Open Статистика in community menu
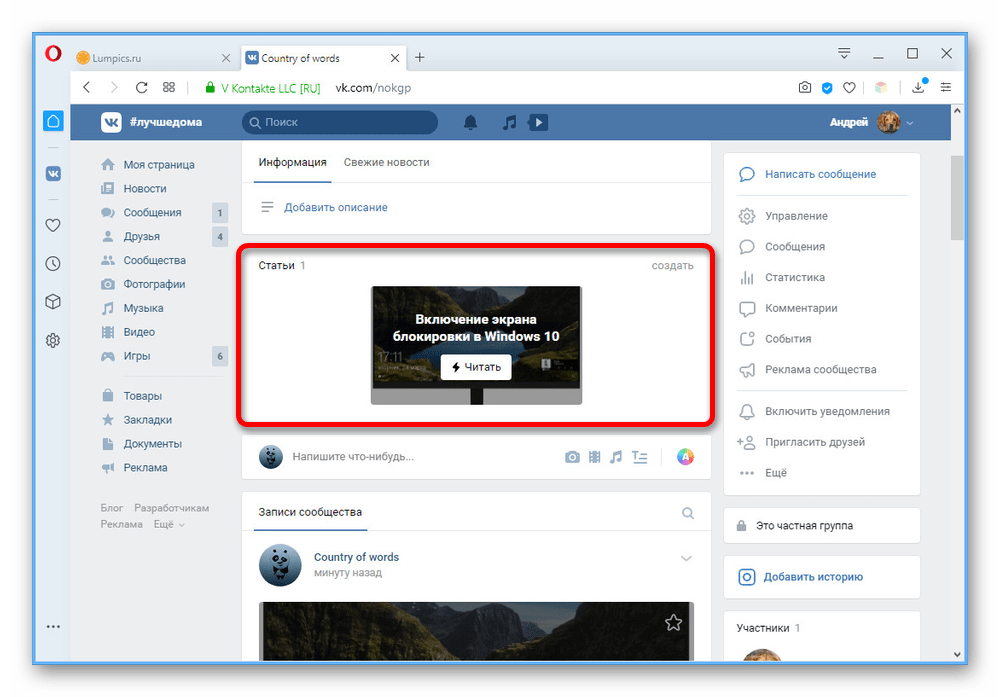 (795, 277)
